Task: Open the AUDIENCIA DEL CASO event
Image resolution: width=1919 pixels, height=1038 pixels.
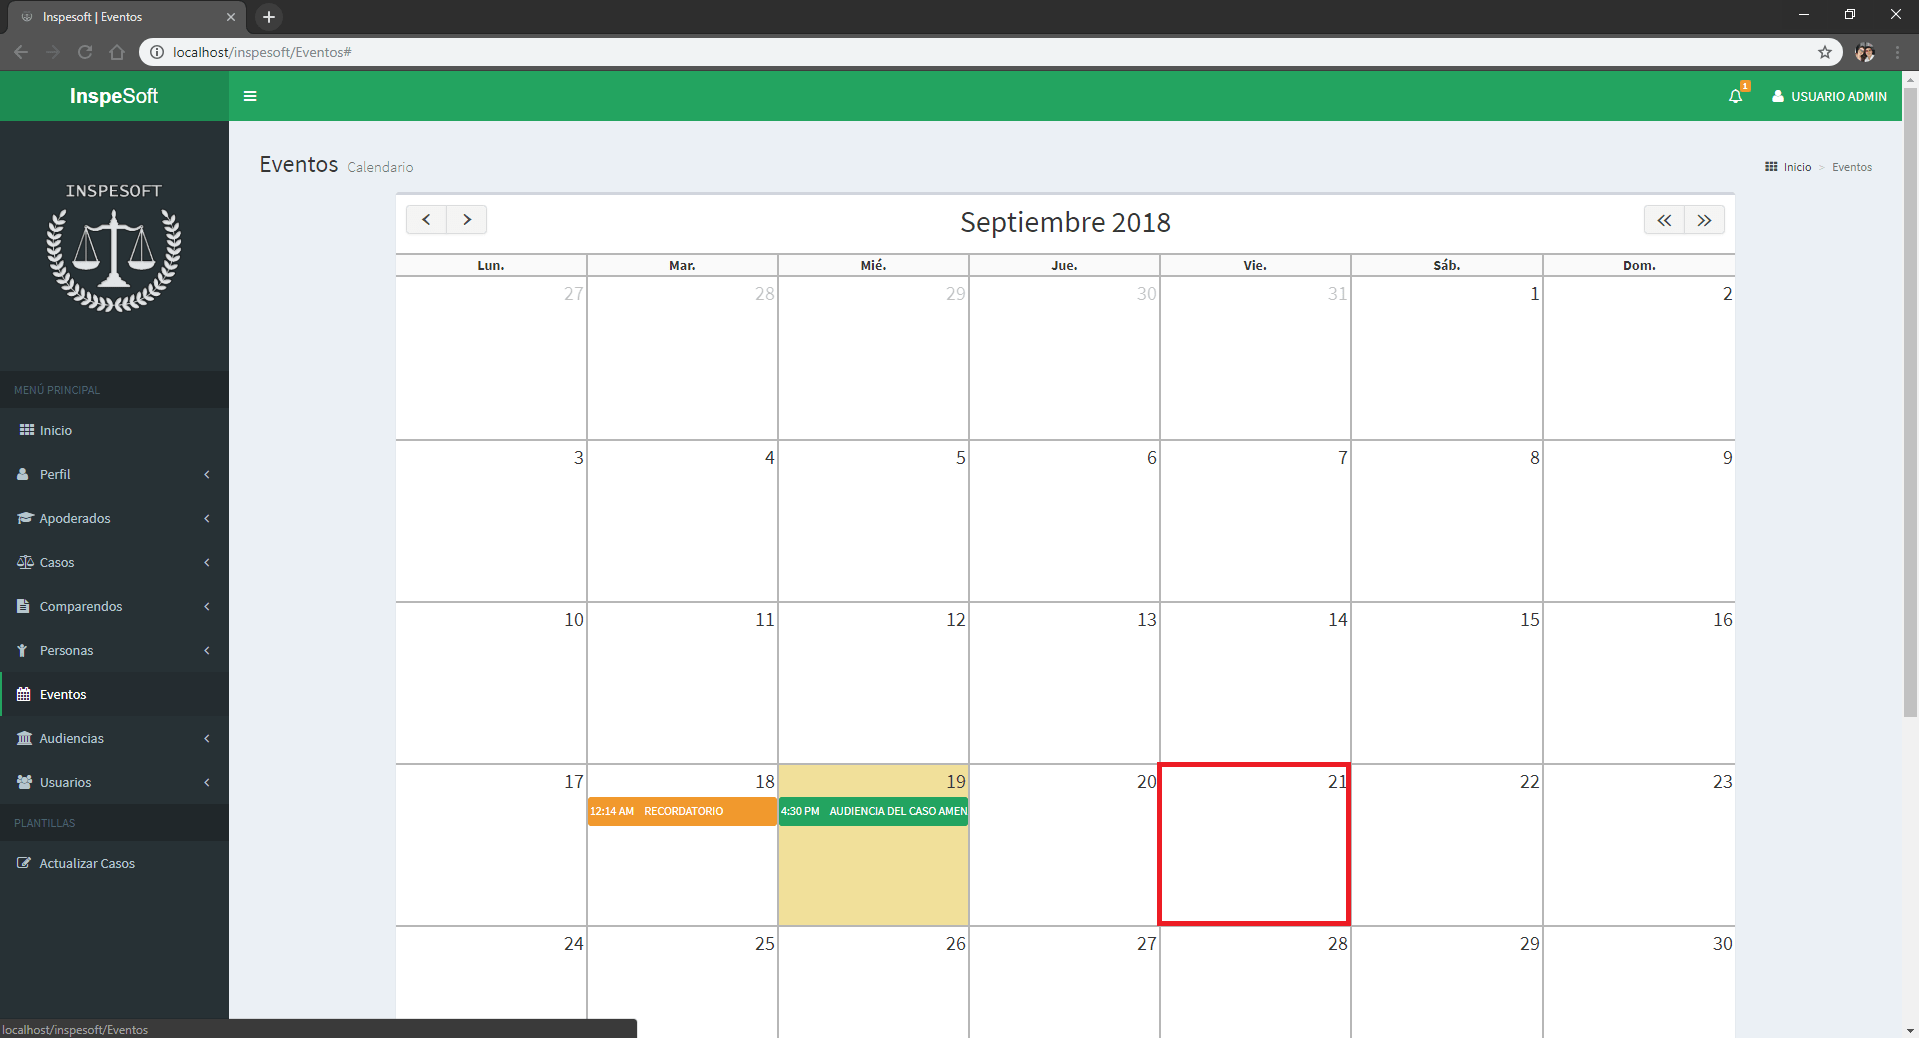Action: 874,811
